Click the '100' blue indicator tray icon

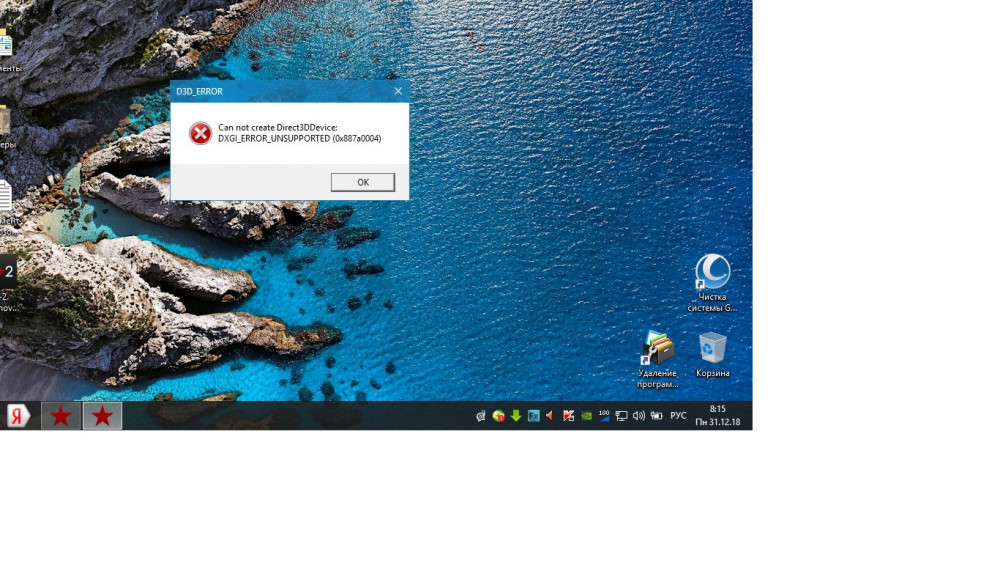(603, 416)
